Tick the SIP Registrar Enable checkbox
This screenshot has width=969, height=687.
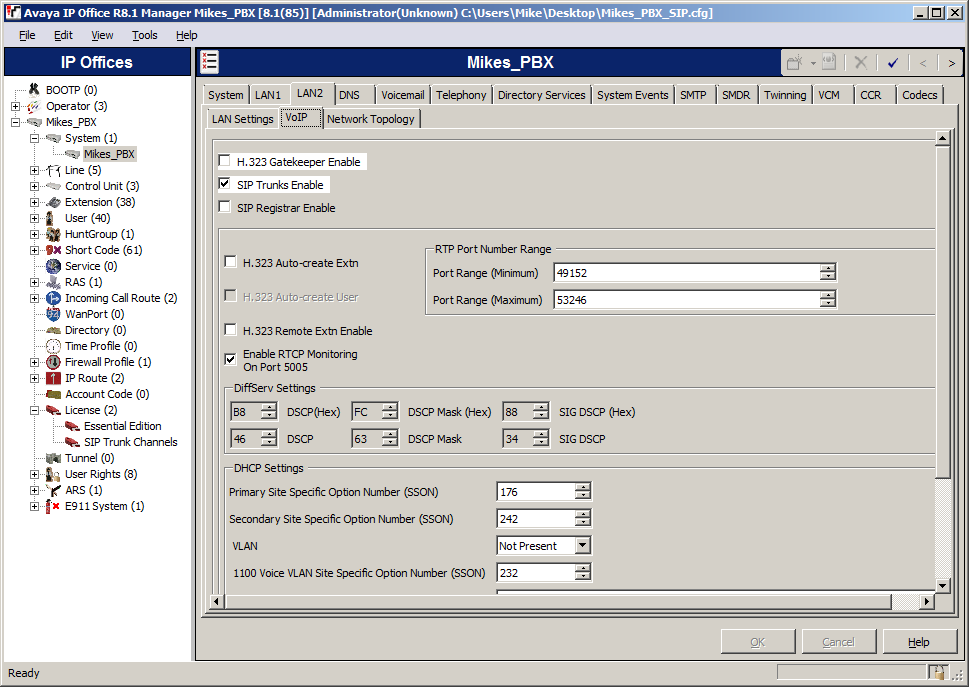(224, 207)
